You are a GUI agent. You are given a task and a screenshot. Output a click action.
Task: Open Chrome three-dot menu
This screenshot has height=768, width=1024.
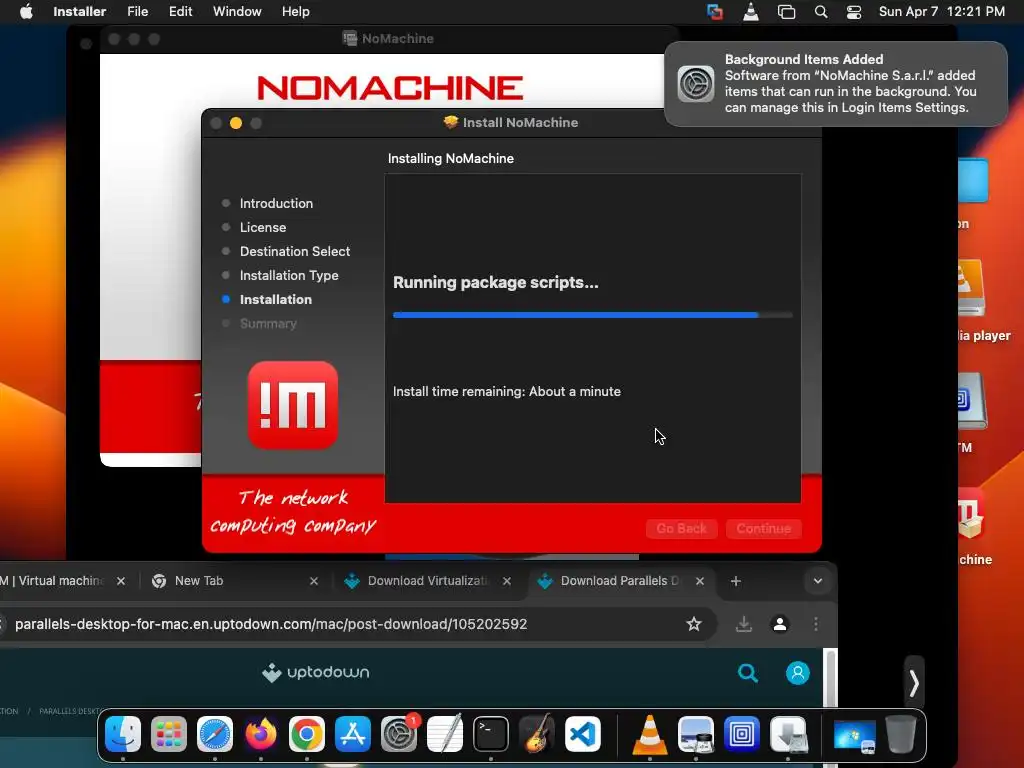click(816, 624)
